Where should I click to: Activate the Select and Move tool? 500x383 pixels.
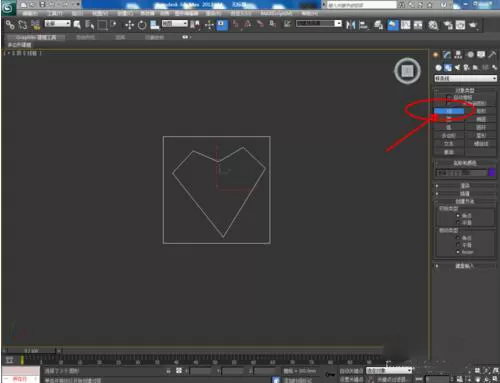point(129,25)
